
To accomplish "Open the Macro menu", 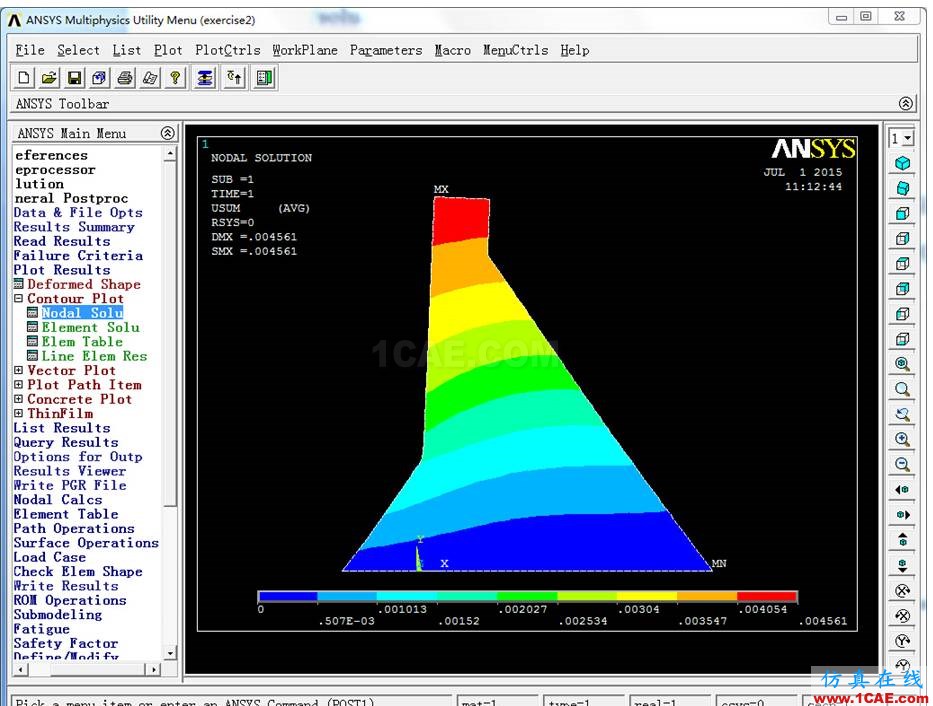I will pos(453,51).
